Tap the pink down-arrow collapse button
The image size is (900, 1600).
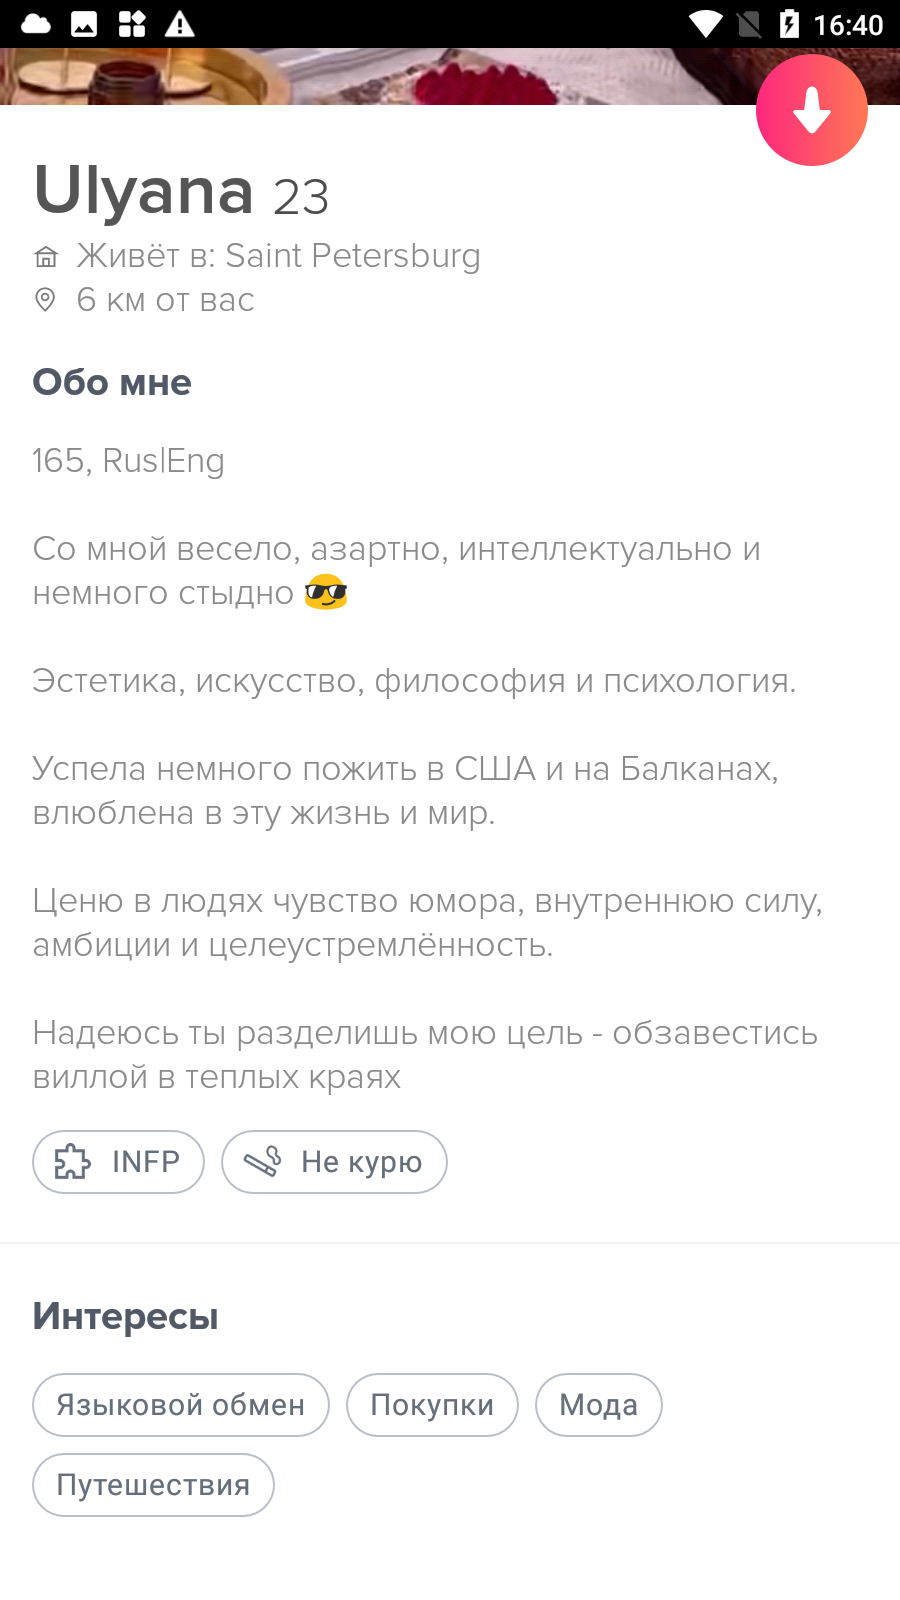(811, 110)
